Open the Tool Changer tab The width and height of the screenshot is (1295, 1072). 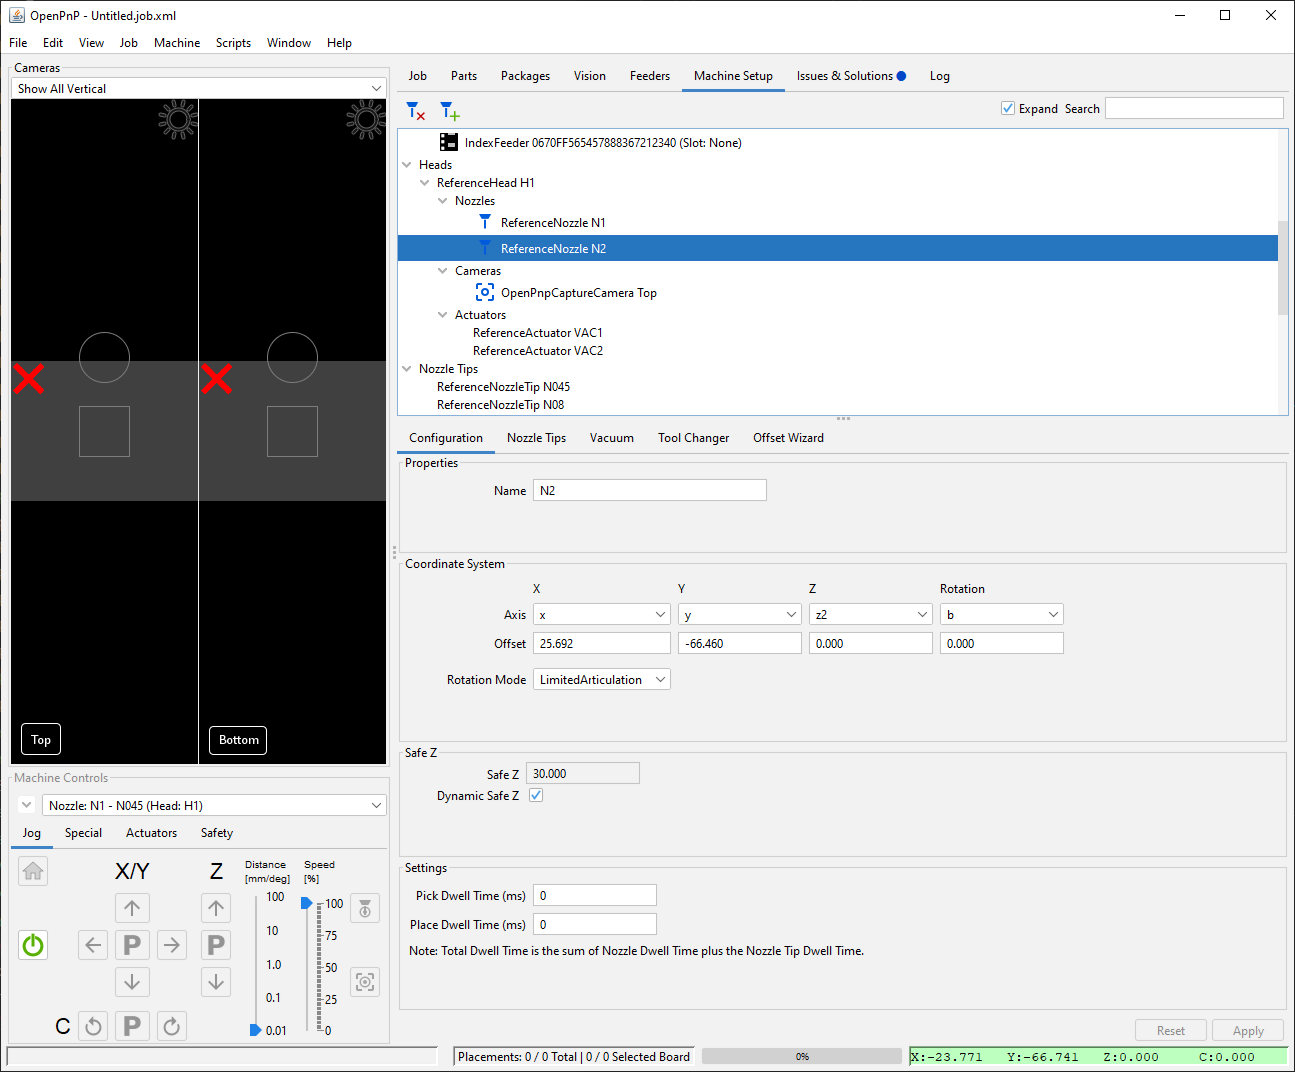click(x=693, y=438)
